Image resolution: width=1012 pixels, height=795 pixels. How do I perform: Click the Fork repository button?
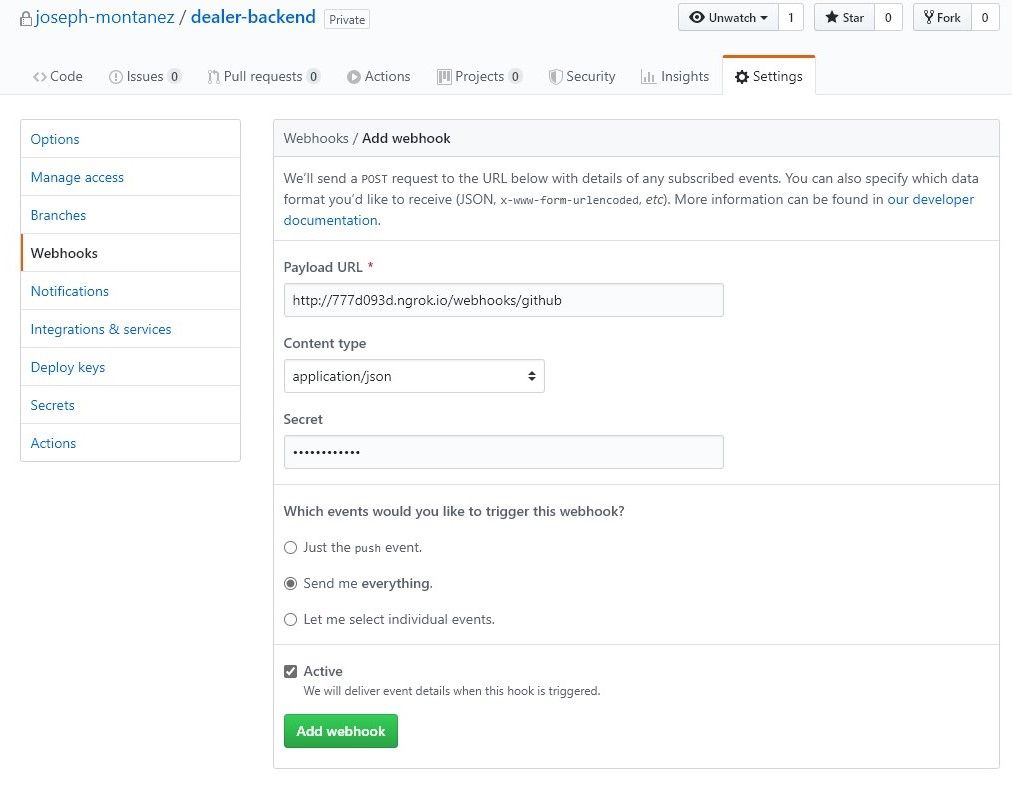[942, 17]
